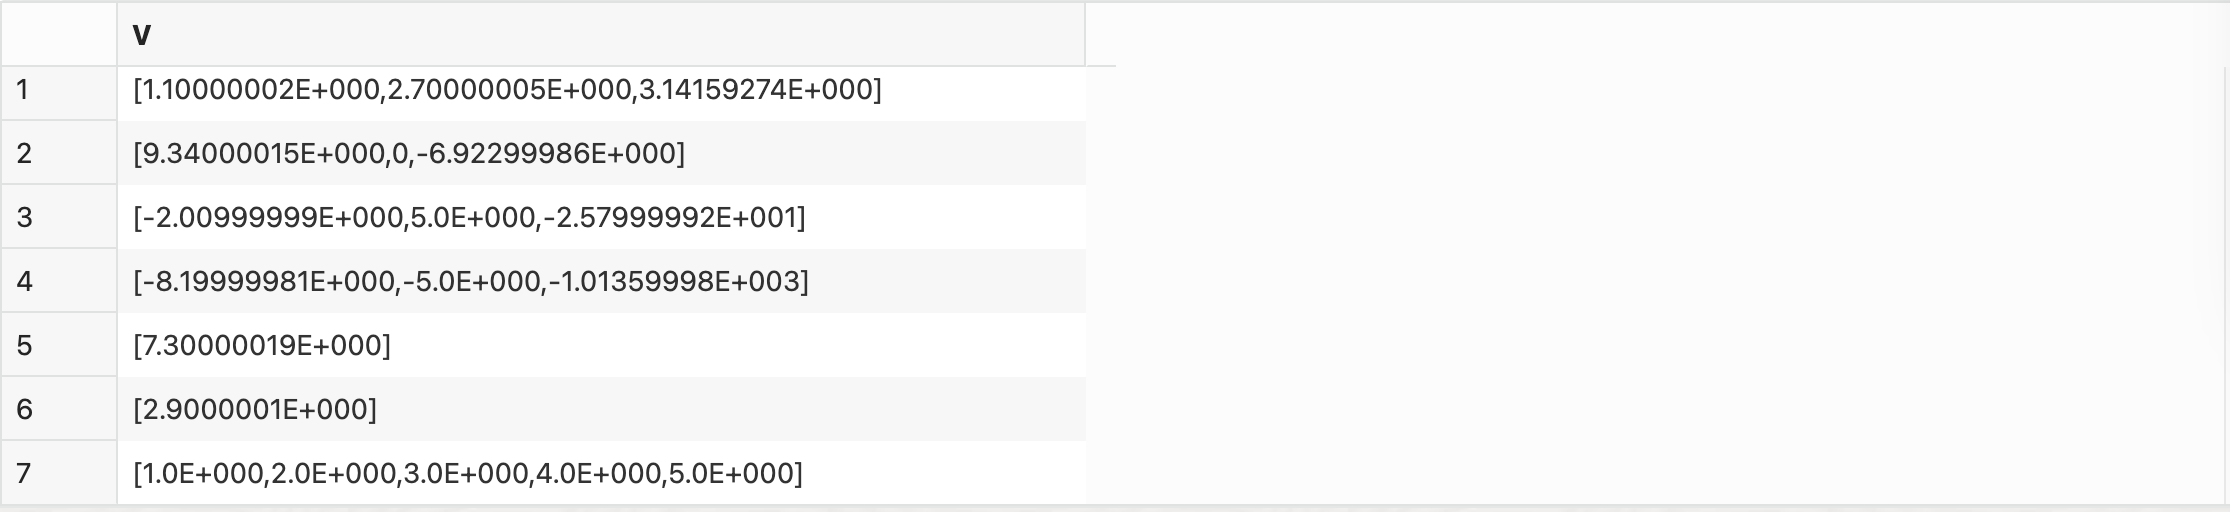Click the -1.01359998E+003 value in row 4
The image size is (2230, 512).
pyautogui.click(x=674, y=281)
